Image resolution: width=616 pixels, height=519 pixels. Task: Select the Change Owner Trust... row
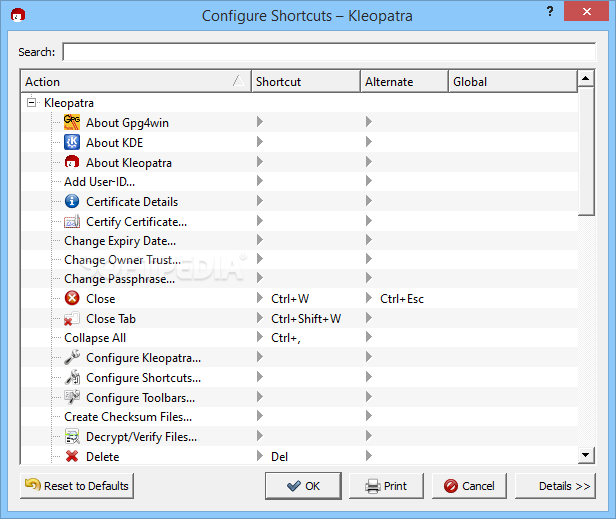300,260
